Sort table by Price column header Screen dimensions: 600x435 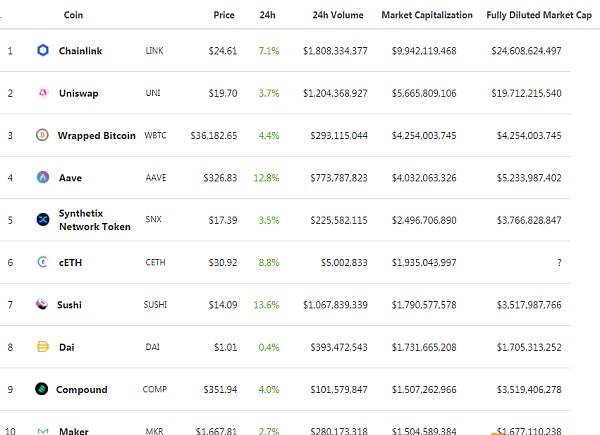pyautogui.click(x=224, y=15)
